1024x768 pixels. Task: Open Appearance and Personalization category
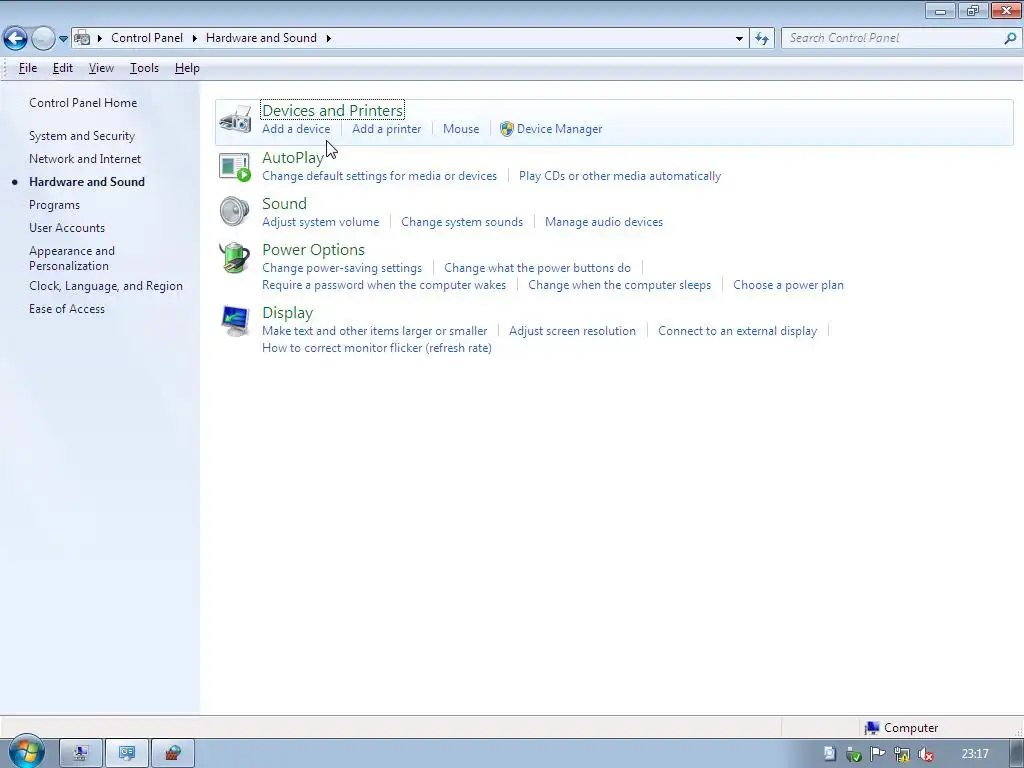click(x=72, y=259)
